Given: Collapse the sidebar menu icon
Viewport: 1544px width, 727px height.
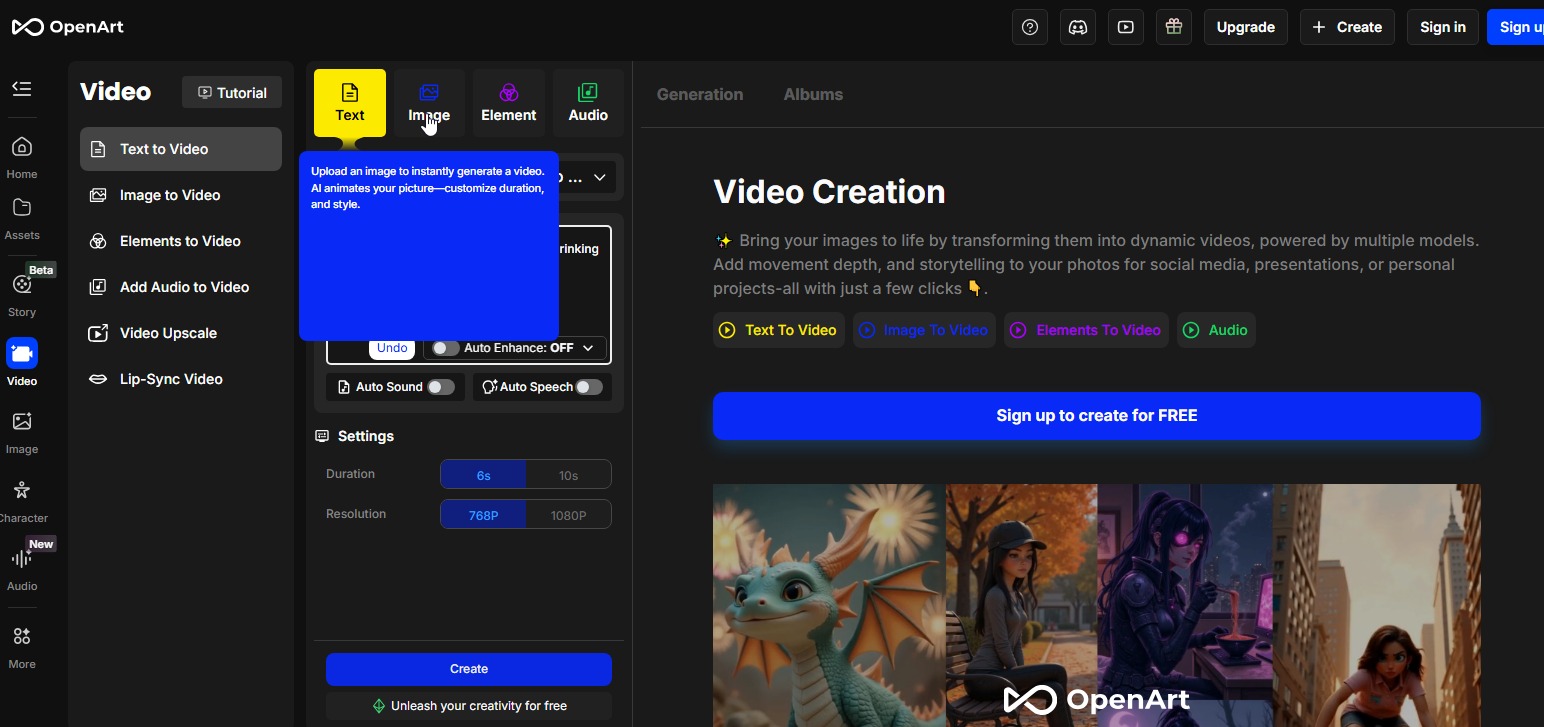Looking at the screenshot, I should tap(22, 89).
